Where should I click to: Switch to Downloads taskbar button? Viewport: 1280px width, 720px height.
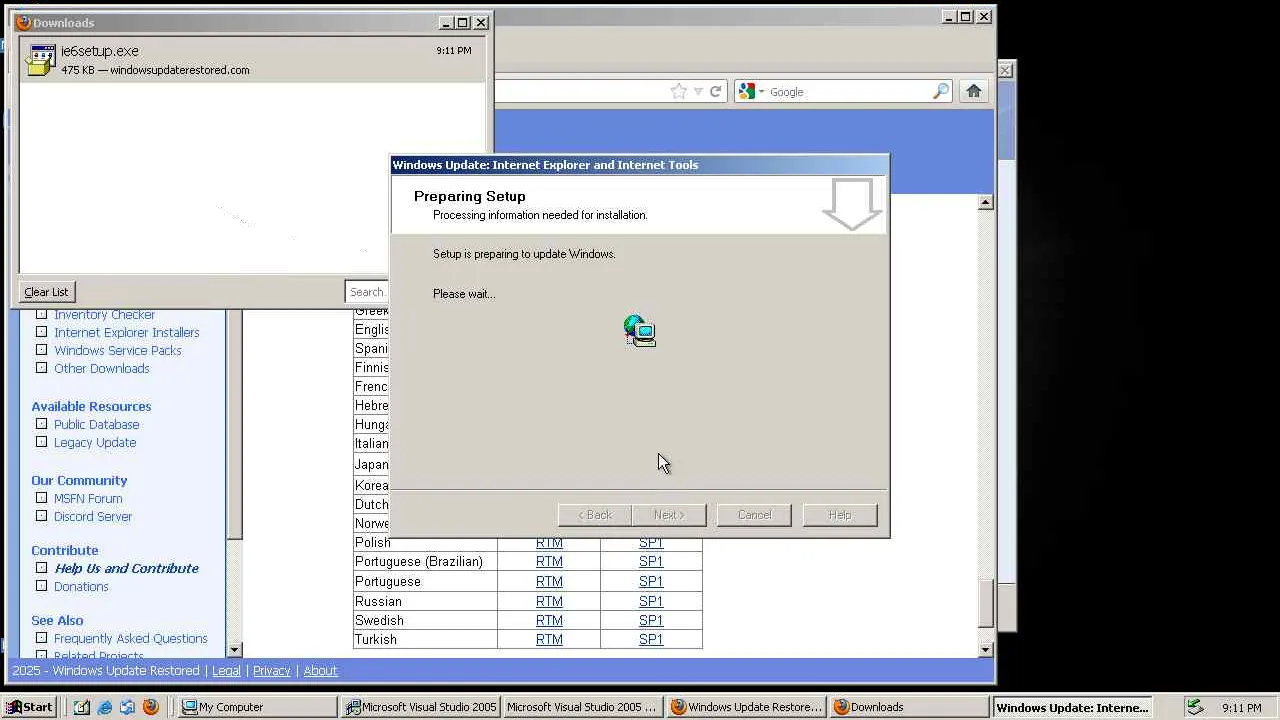click(910, 707)
